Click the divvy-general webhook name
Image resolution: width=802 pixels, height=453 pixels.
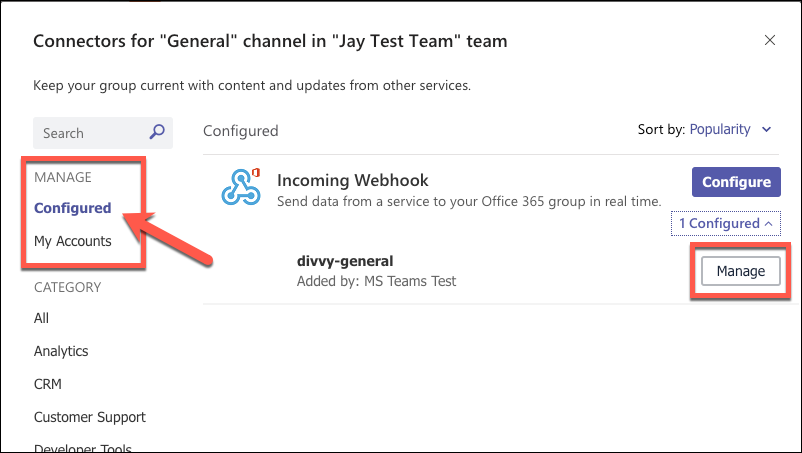coord(345,261)
